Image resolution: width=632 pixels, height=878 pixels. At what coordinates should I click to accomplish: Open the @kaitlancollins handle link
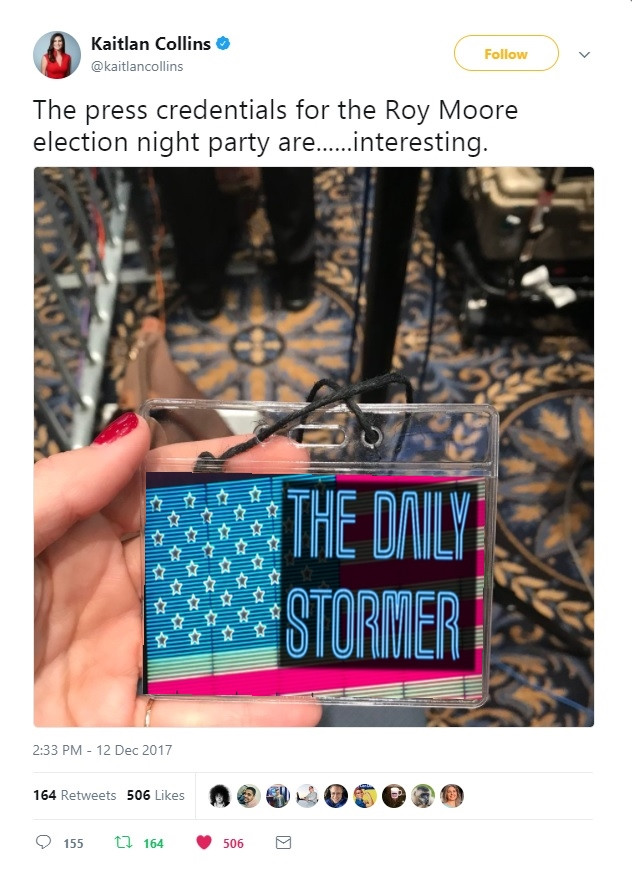coord(137,66)
